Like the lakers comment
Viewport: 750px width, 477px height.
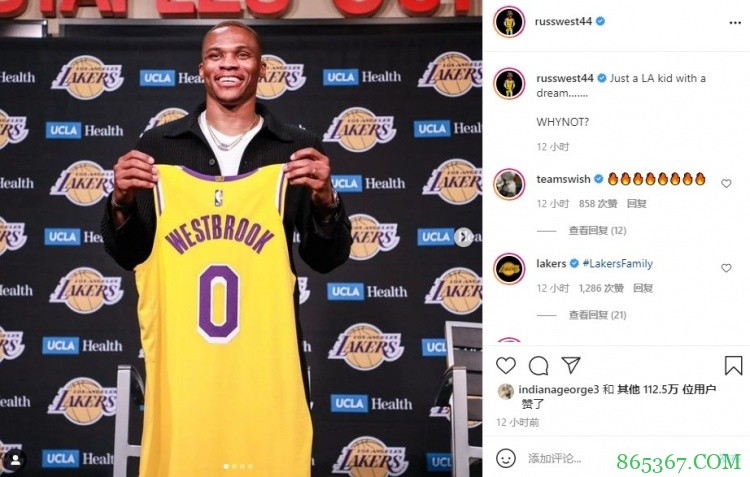click(x=726, y=268)
